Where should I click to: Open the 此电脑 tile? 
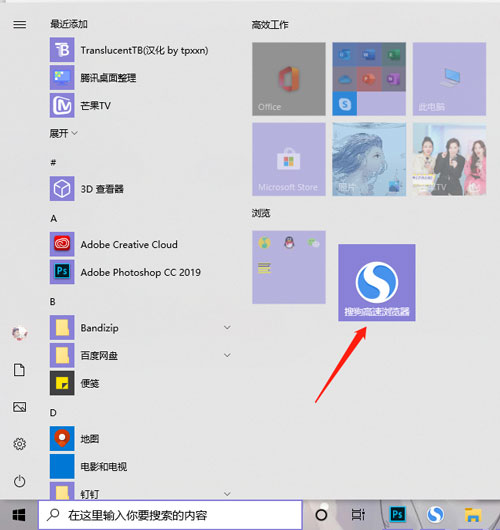449,79
